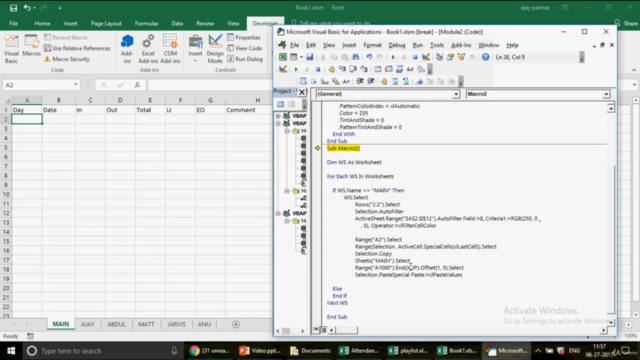This screenshot has width=640, height=360.
Task: Click code window horizontal scrollbar thumb
Action: pyautogui.click(x=346, y=330)
